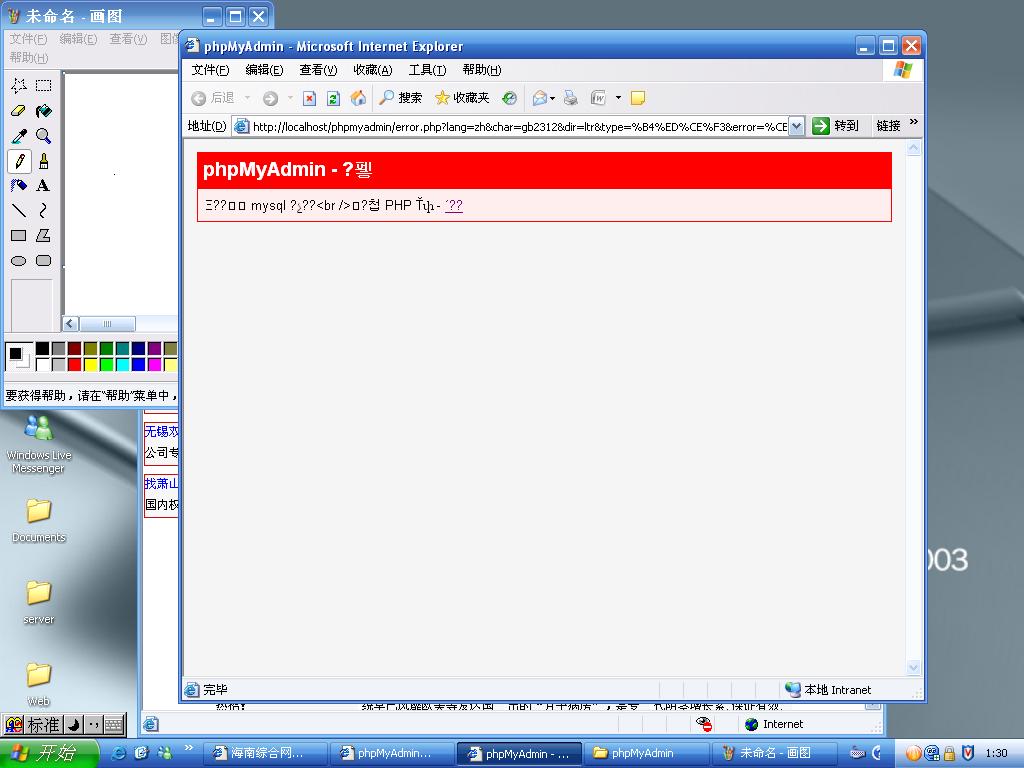Screen dimensions: 1024x768
Task: Click inside the IE address URL field
Action: pyautogui.click(x=519, y=127)
